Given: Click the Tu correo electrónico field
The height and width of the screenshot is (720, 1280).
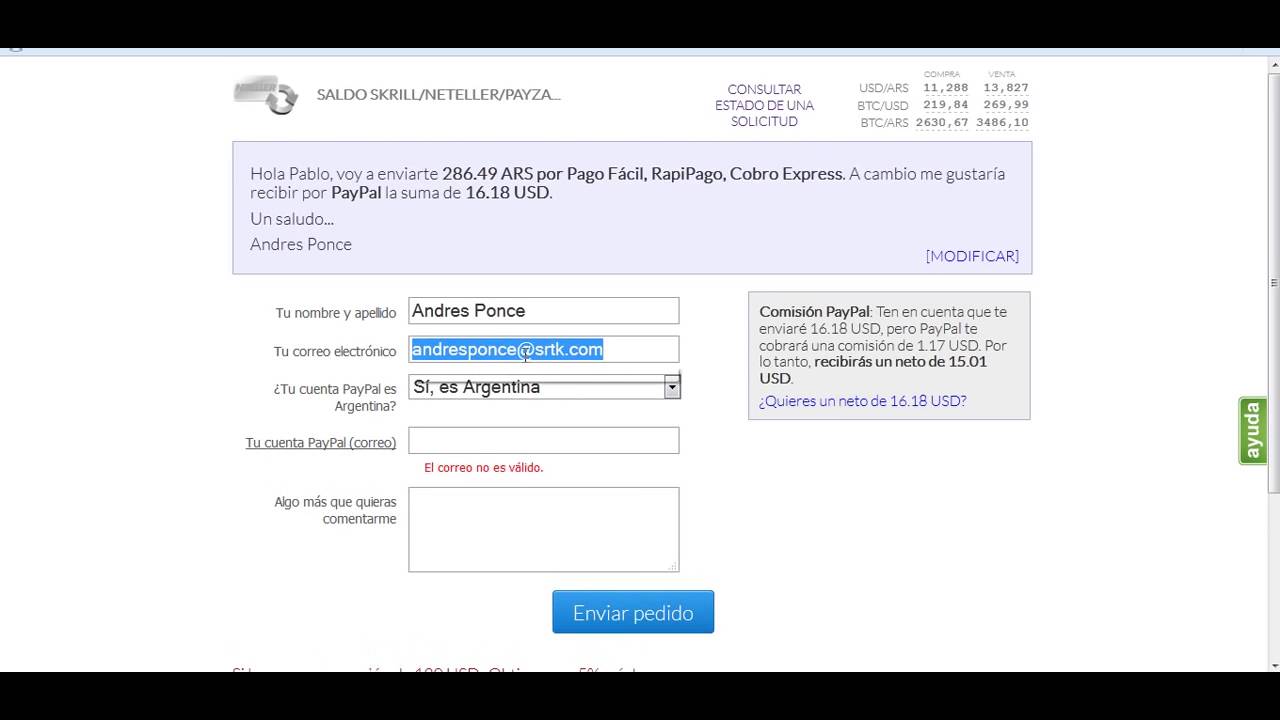Looking at the screenshot, I should [544, 349].
